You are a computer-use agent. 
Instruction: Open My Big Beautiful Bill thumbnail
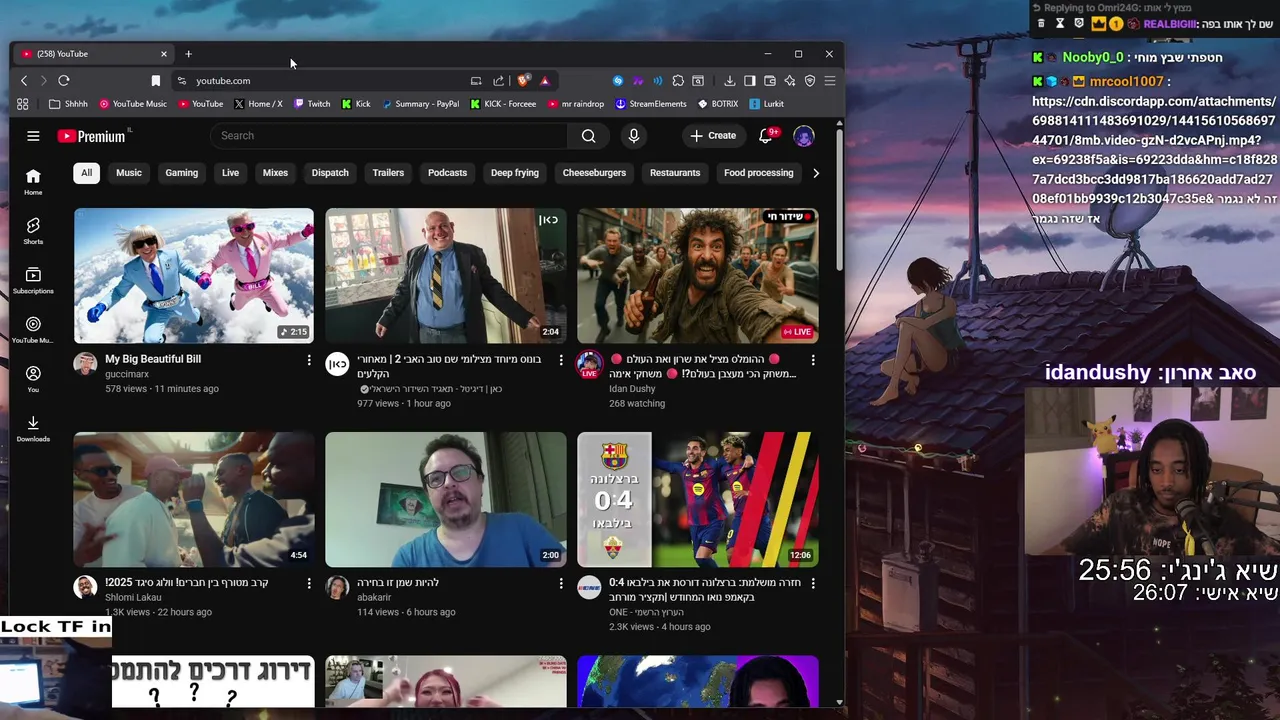tap(194, 275)
